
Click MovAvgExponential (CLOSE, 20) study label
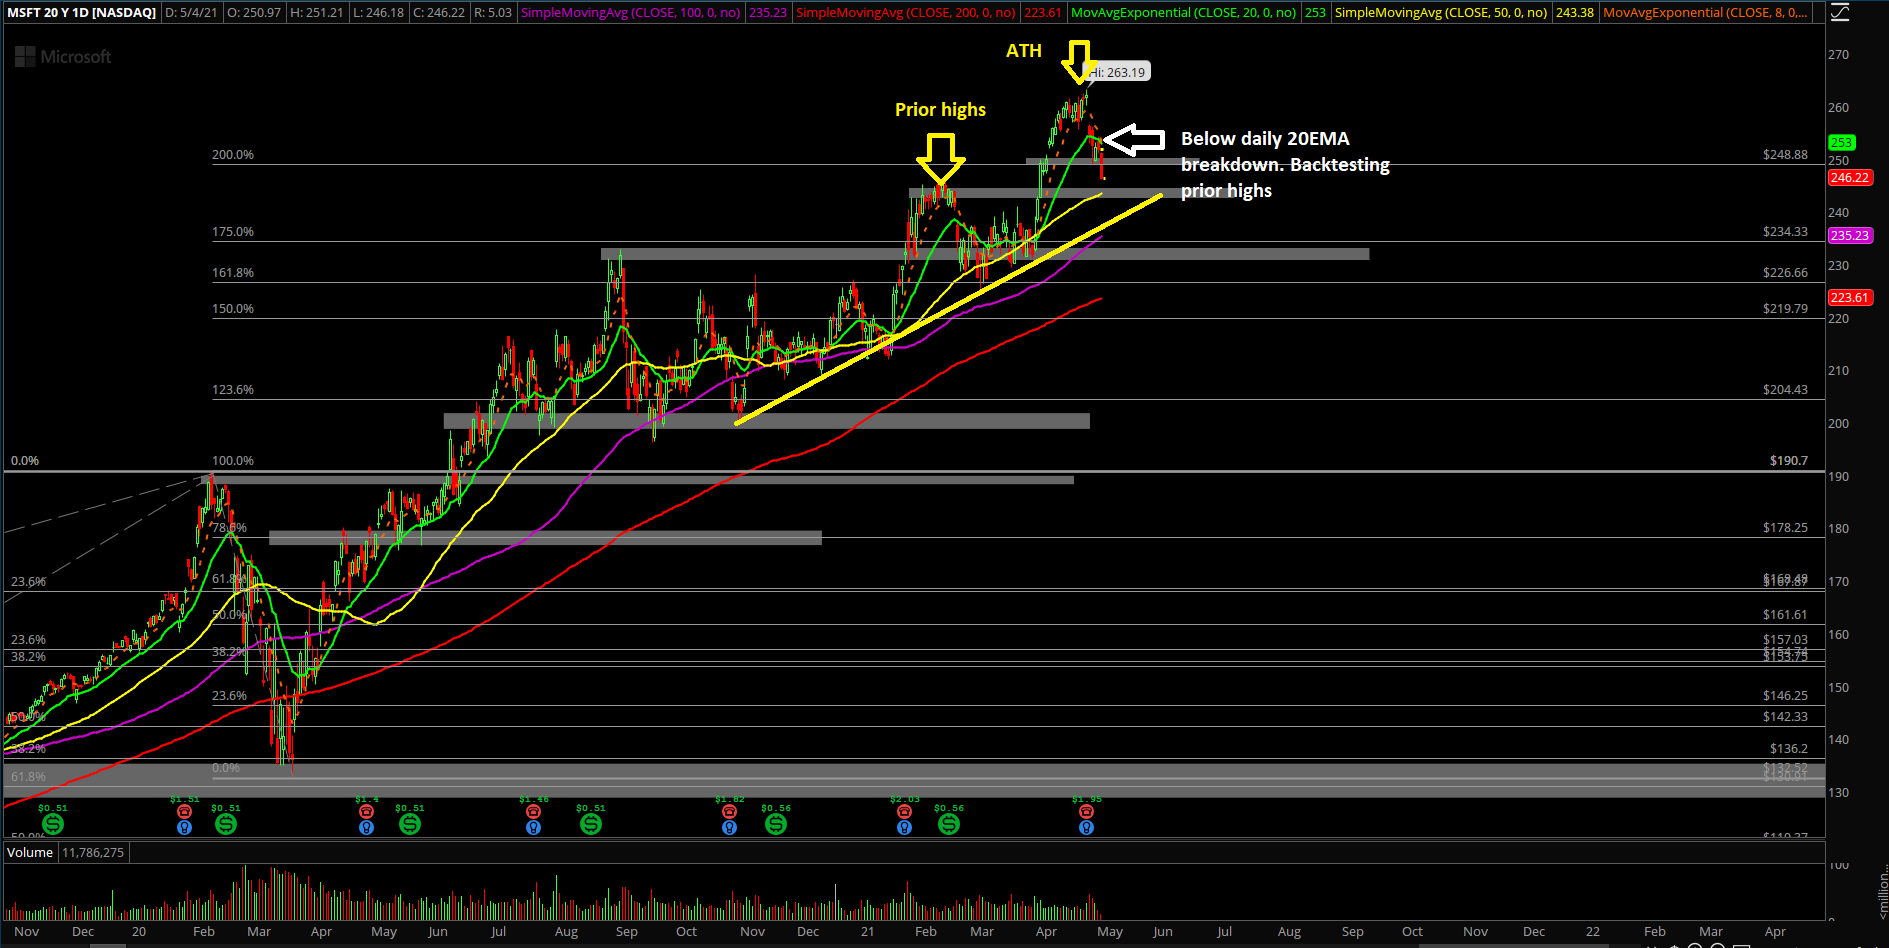(x=1184, y=12)
